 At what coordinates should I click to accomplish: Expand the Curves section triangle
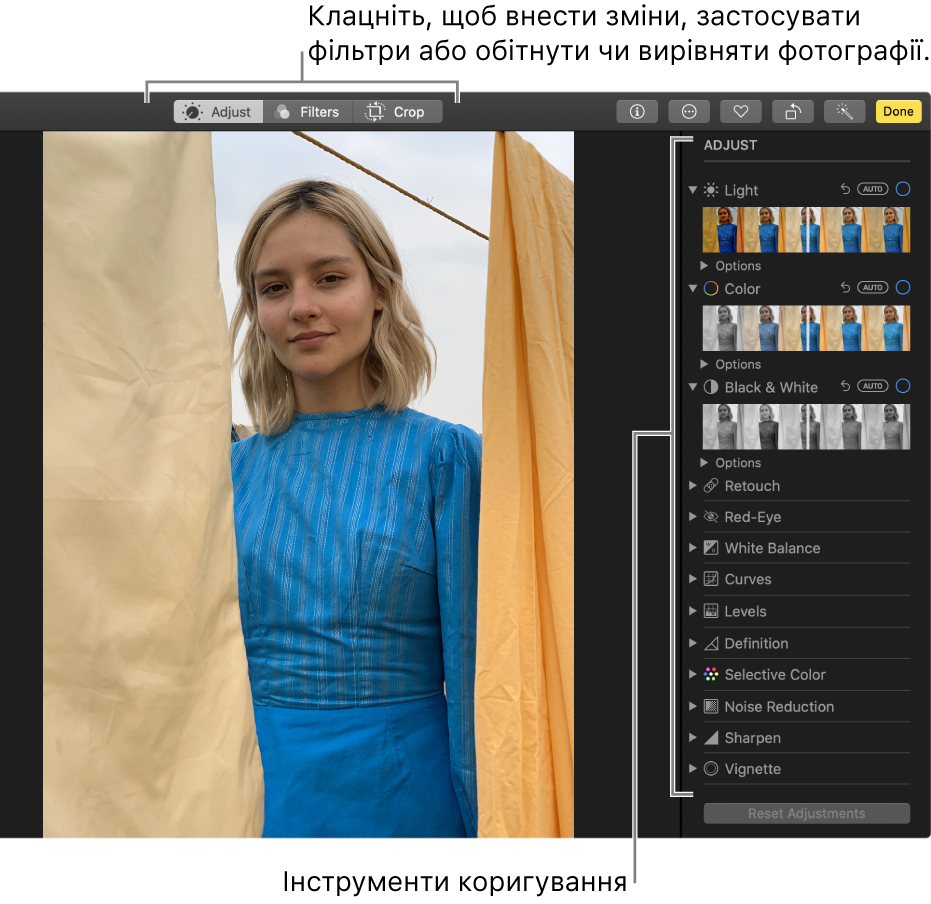[x=692, y=579]
